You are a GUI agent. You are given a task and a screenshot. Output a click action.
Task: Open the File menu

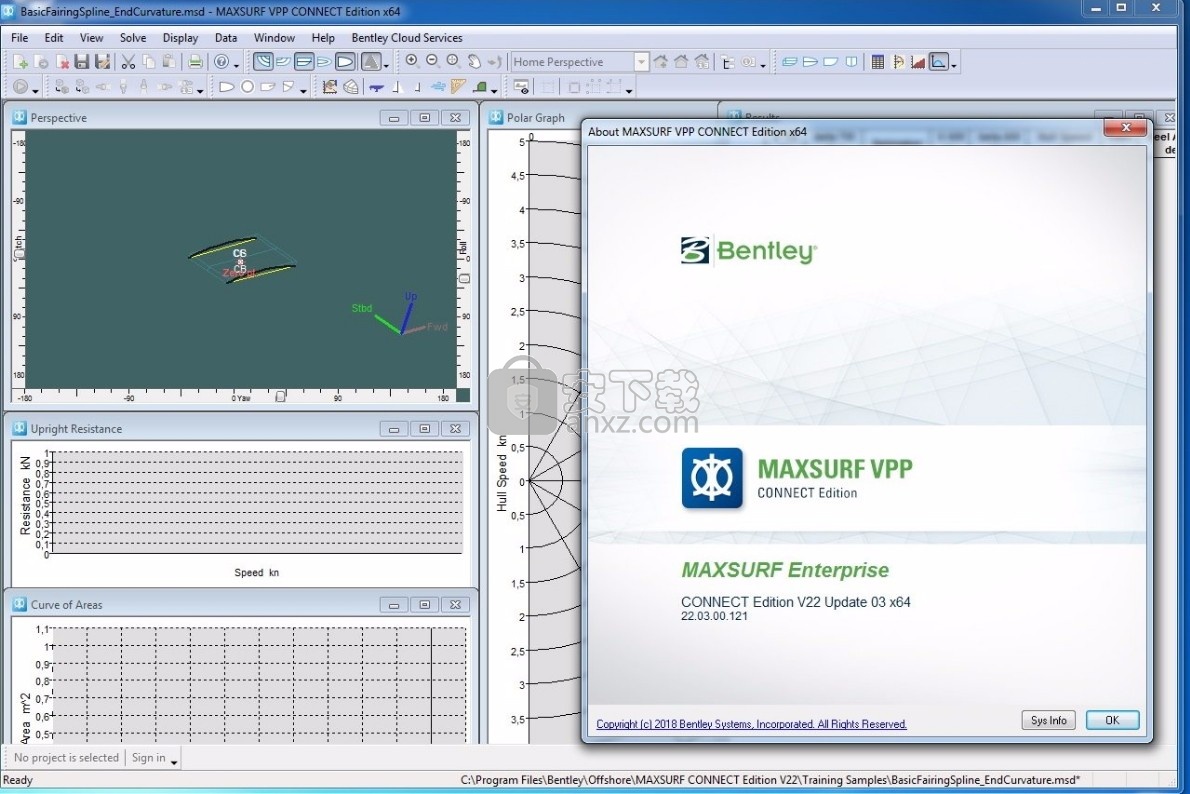(x=20, y=38)
